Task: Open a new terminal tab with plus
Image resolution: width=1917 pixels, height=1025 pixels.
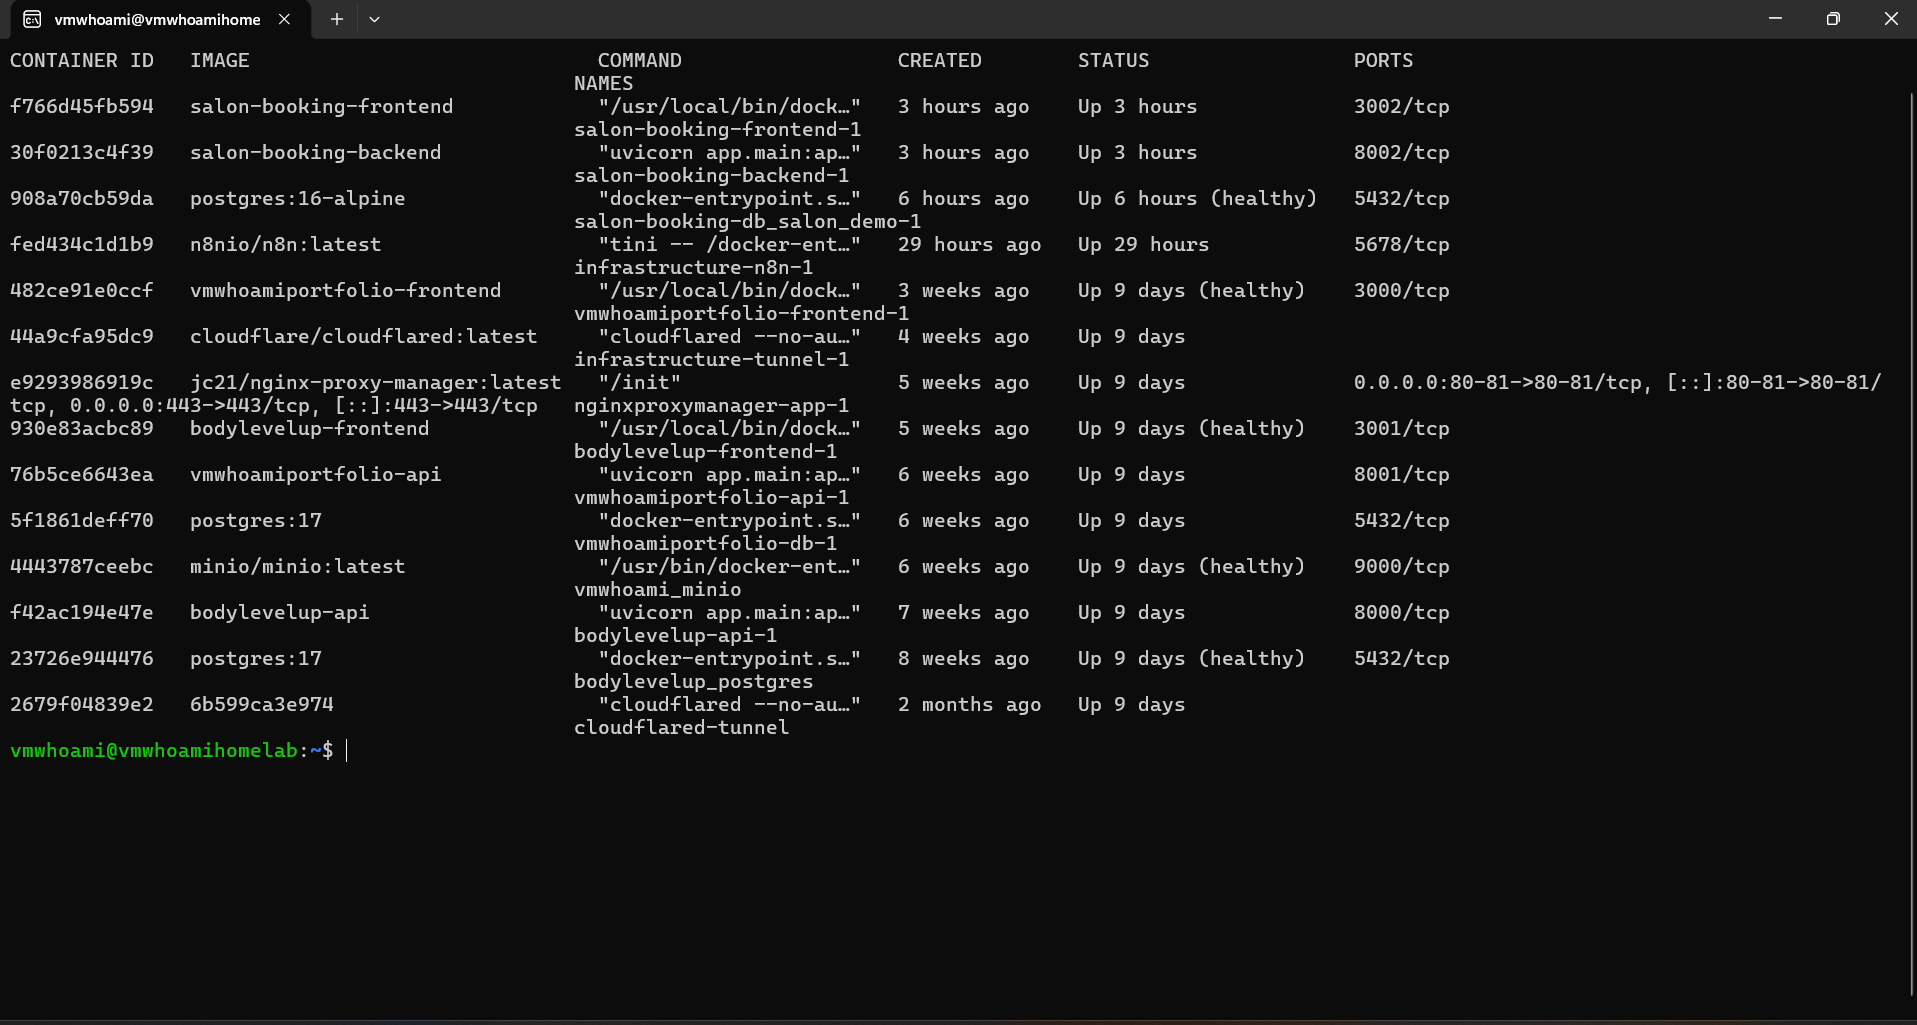Action: tap(337, 19)
